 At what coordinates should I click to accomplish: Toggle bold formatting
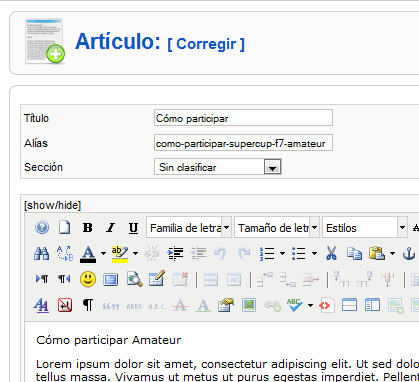pos(88,228)
